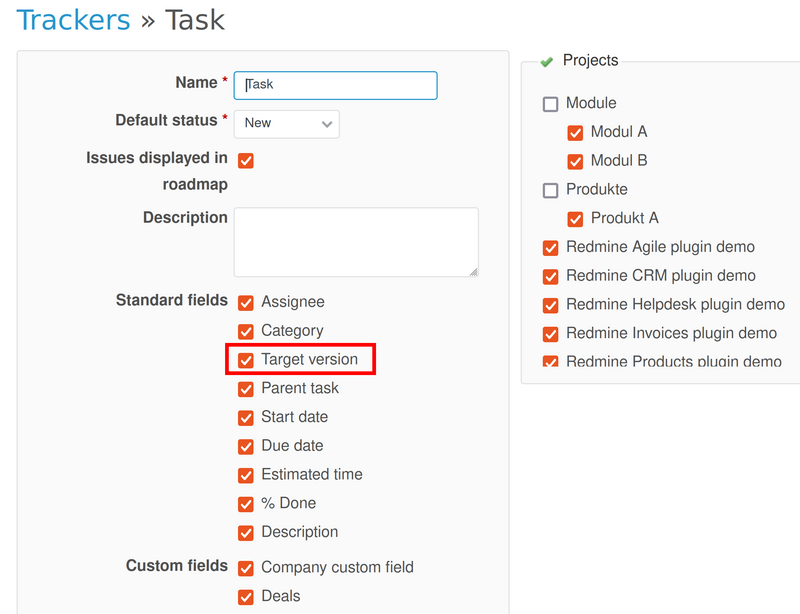The height and width of the screenshot is (614, 800).
Task: Uncheck Redmine Agile plugin demo project
Action: pos(551,248)
